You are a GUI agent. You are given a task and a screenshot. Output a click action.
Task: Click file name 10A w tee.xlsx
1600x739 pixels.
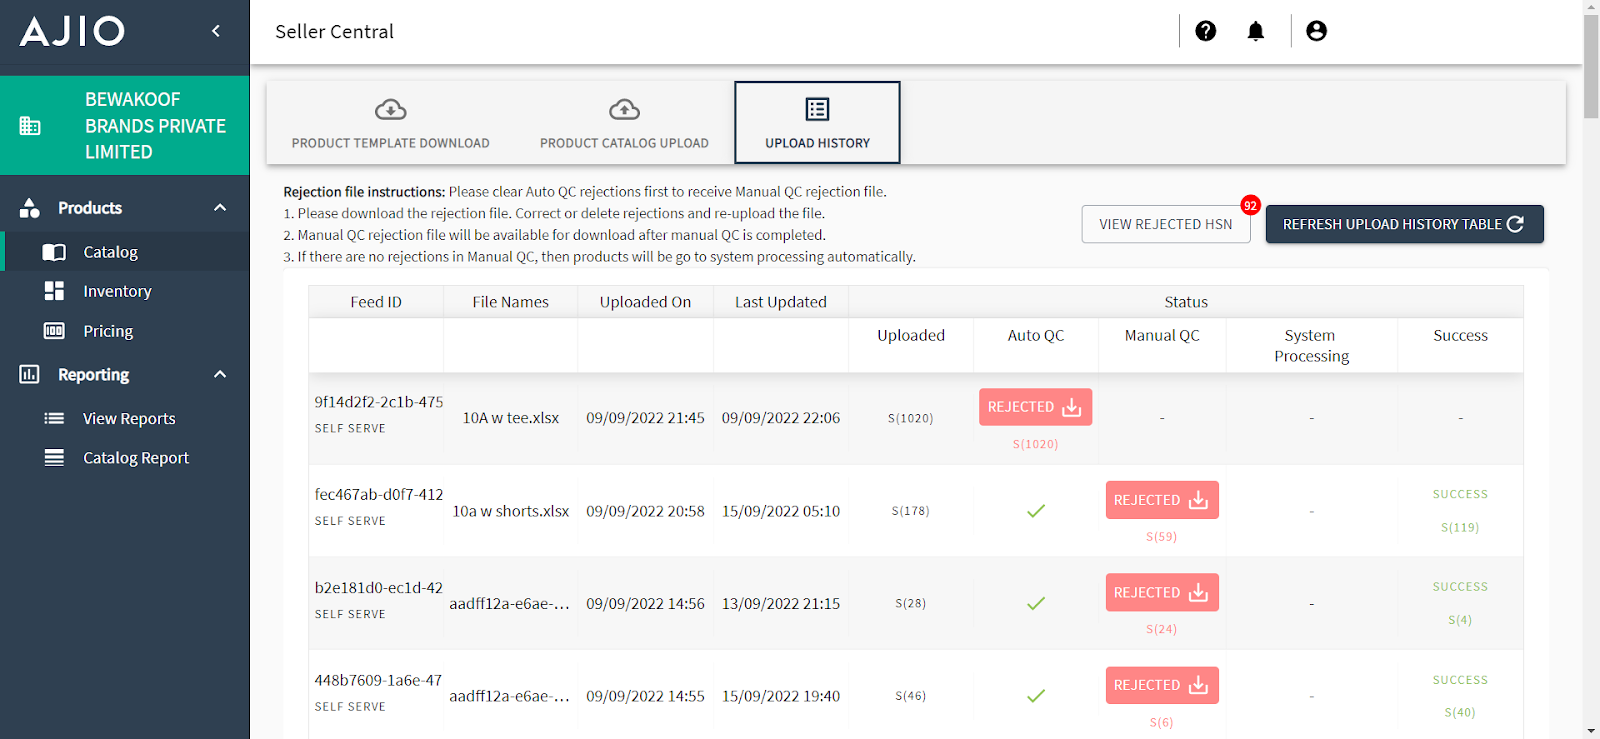tap(511, 418)
